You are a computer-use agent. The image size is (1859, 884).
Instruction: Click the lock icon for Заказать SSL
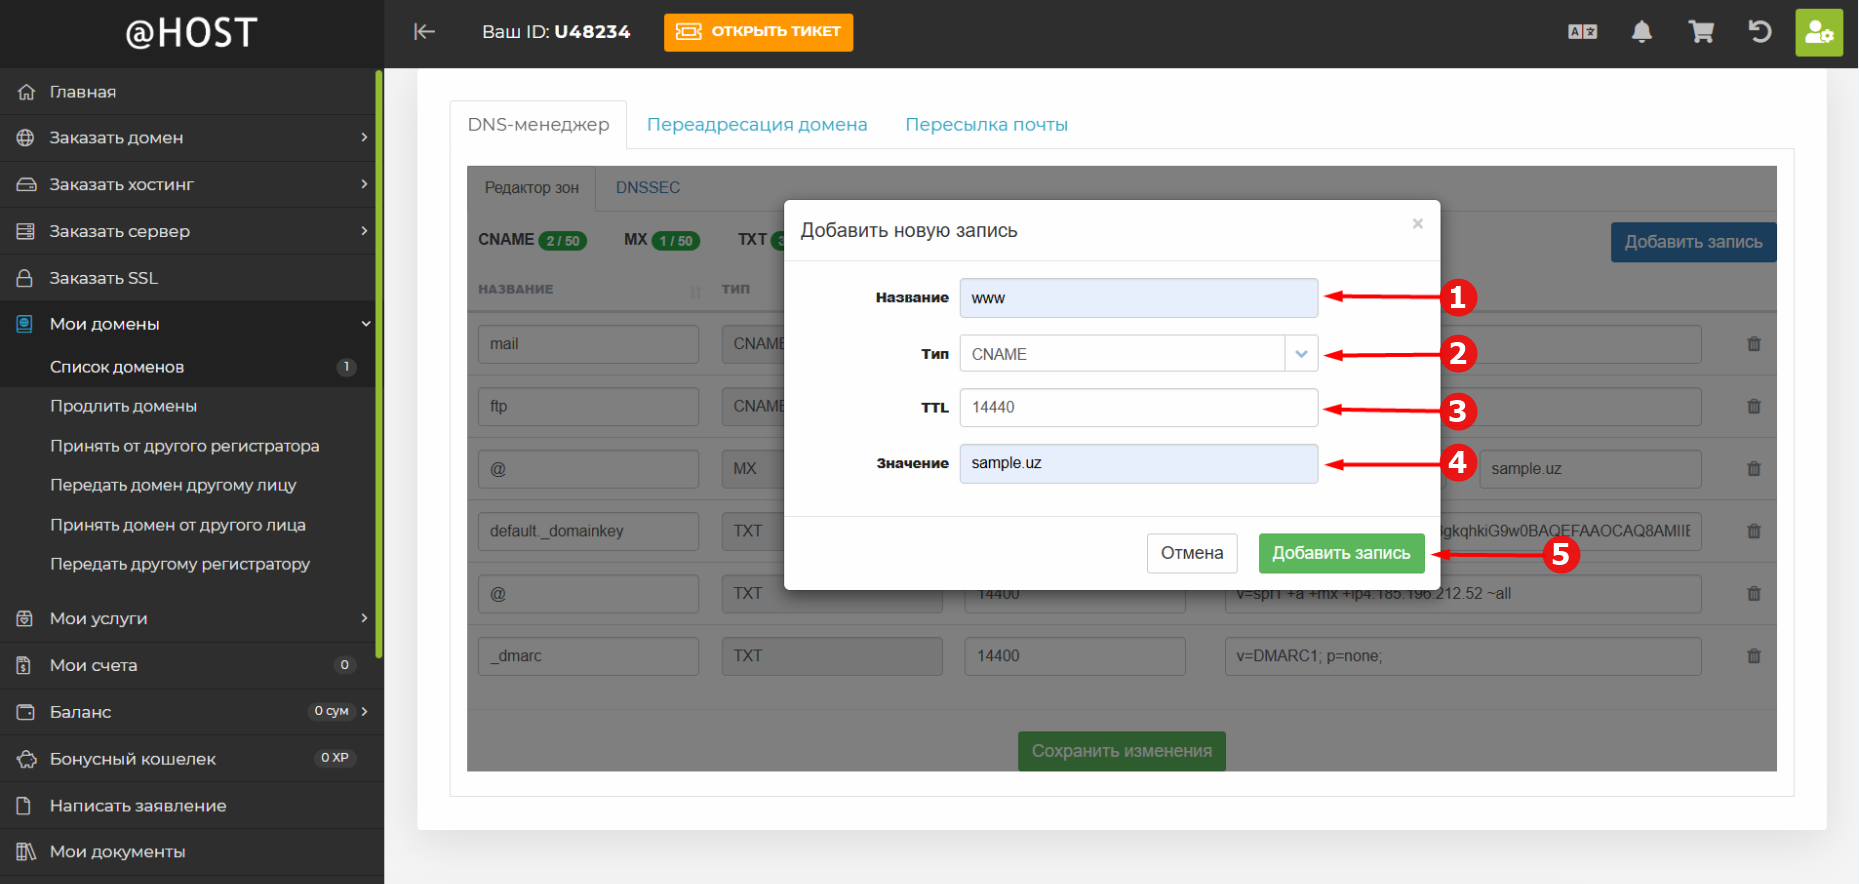pyautogui.click(x=26, y=278)
